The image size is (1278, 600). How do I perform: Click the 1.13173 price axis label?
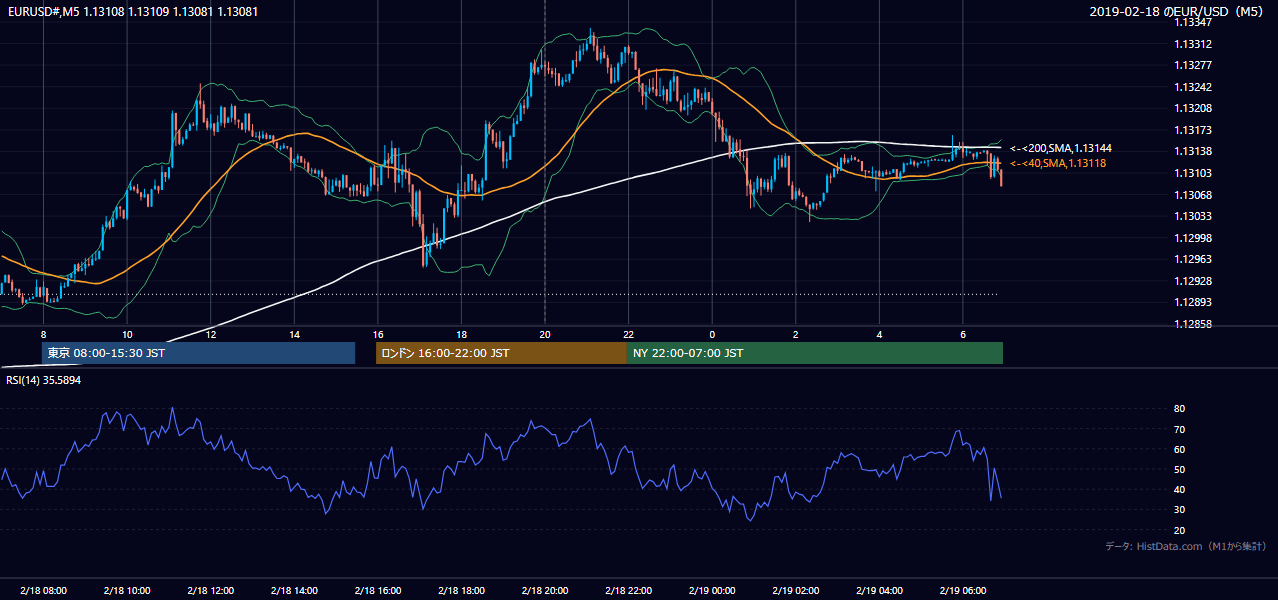click(x=1193, y=130)
